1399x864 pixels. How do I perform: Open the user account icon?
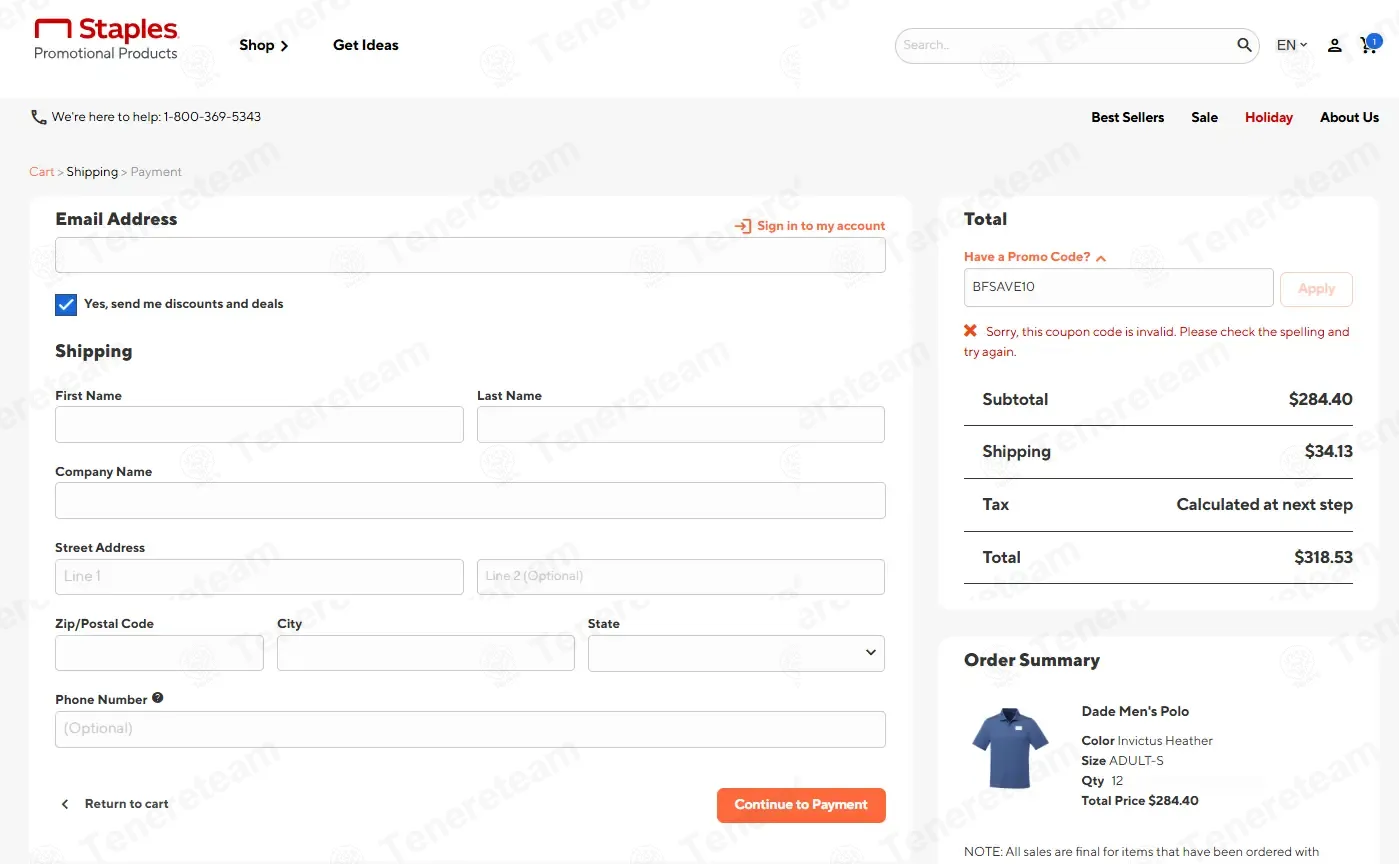click(1335, 45)
